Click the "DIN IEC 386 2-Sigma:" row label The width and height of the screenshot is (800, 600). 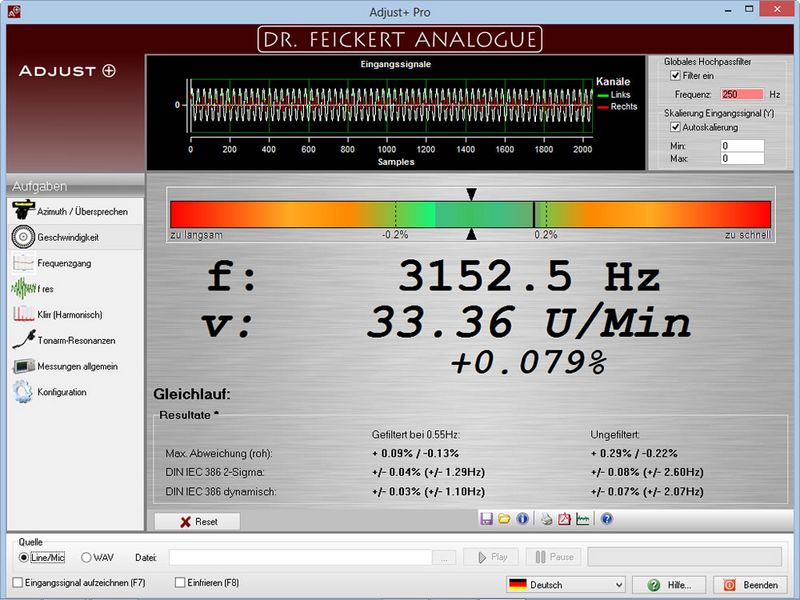click(215, 472)
